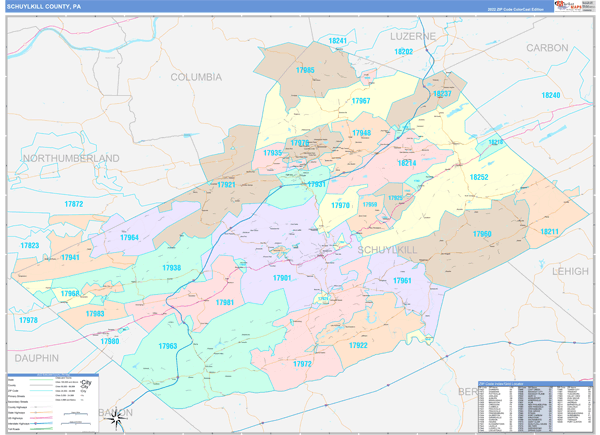The height and width of the screenshot is (435, 600).
Task: Click the ZIP Code Index/Grid Locator header
Action: pos(500,383)
